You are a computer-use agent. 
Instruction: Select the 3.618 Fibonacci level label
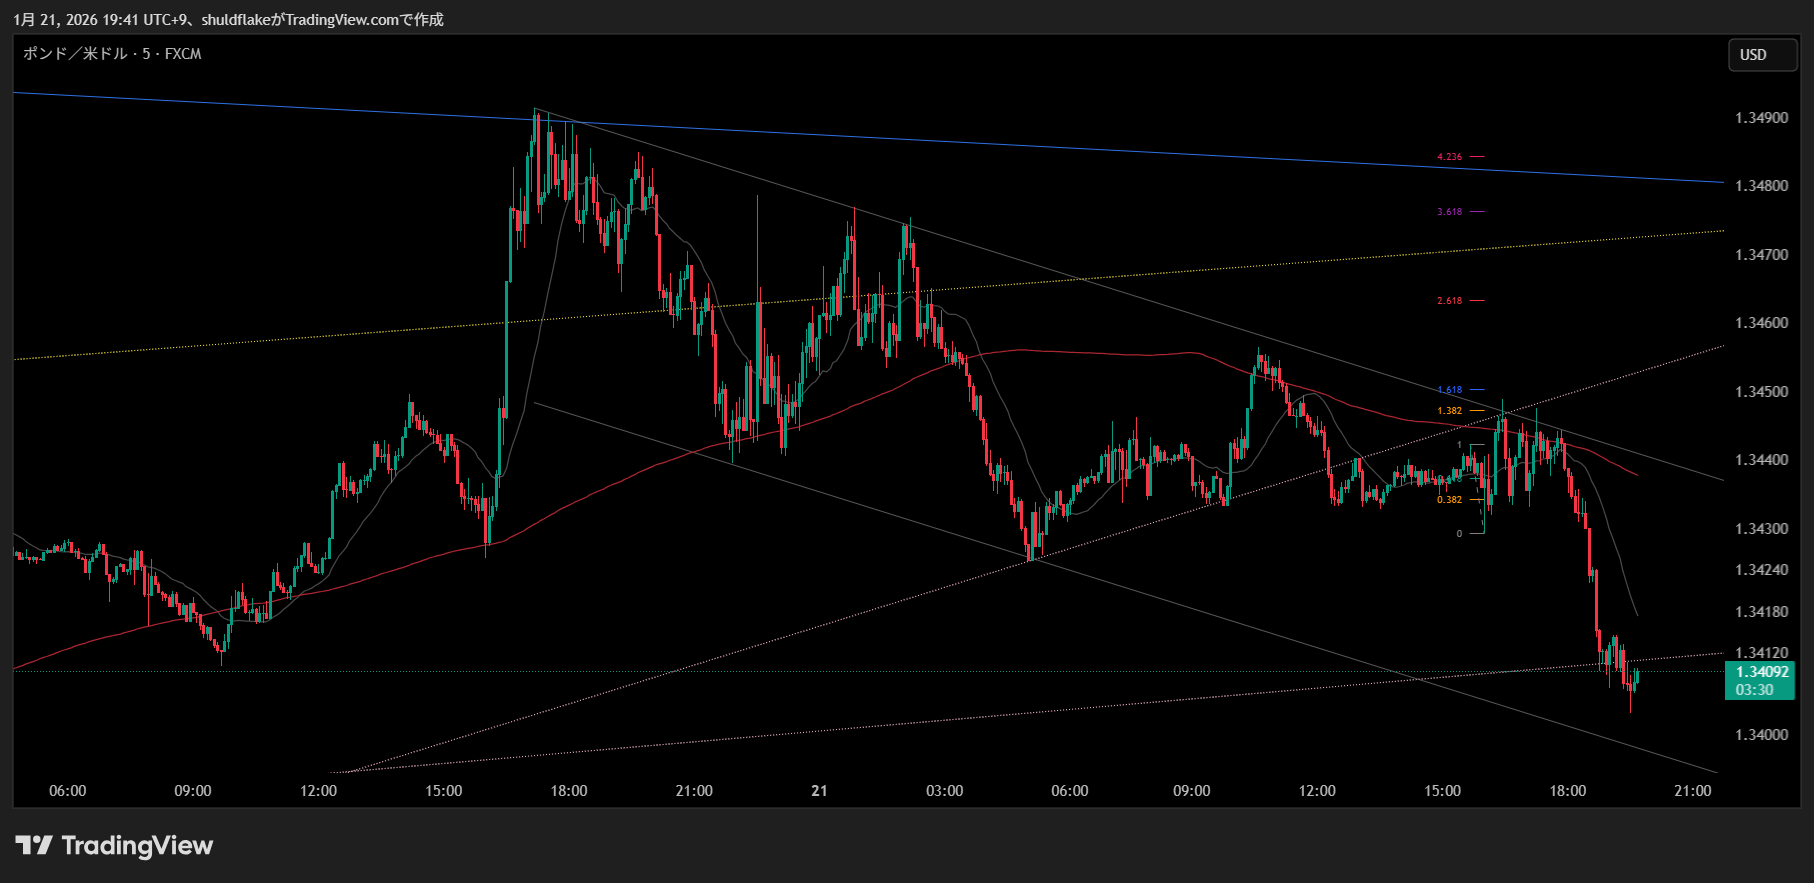click(1449, 212)
